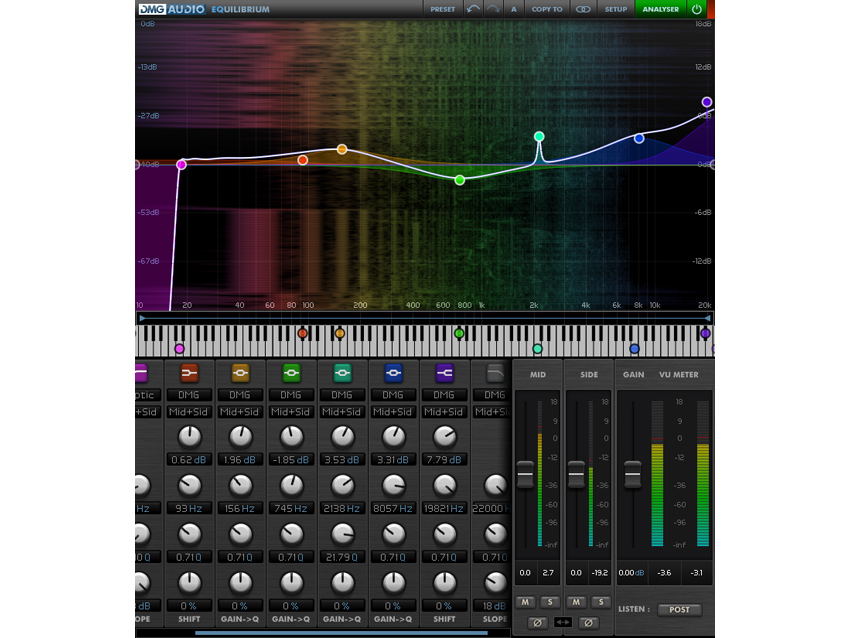
Task: Select the teal narrow-peak node on graph
Action: pos(539,136)
